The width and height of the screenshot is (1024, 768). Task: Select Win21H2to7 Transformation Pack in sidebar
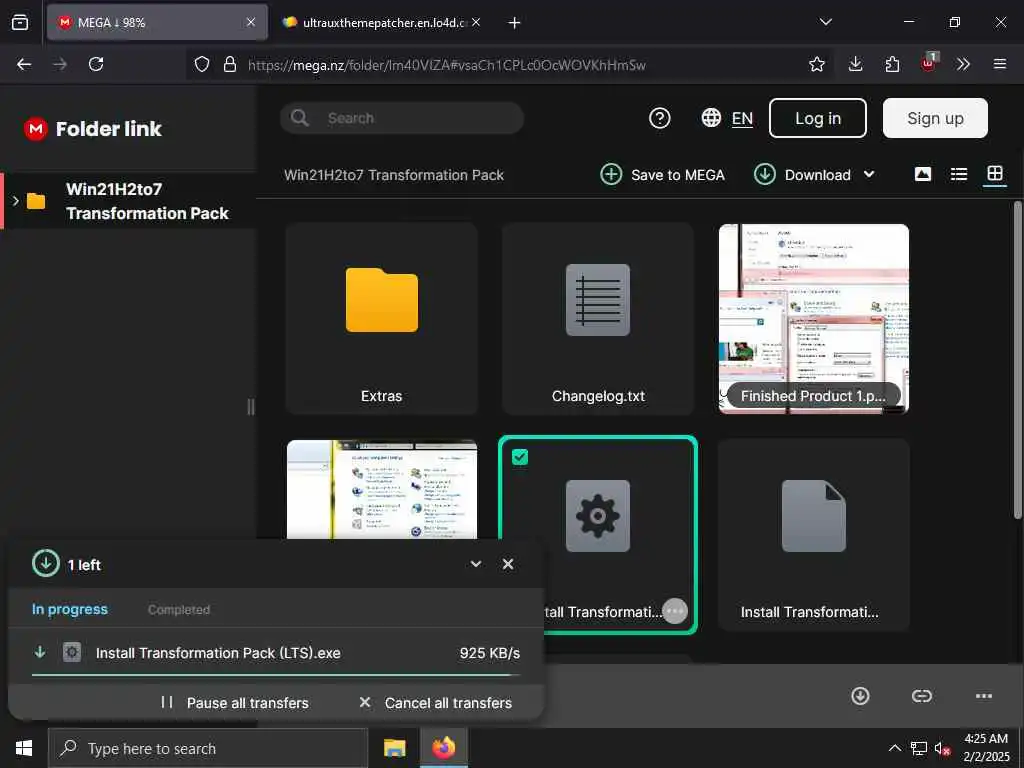click(x=129, y=201)
